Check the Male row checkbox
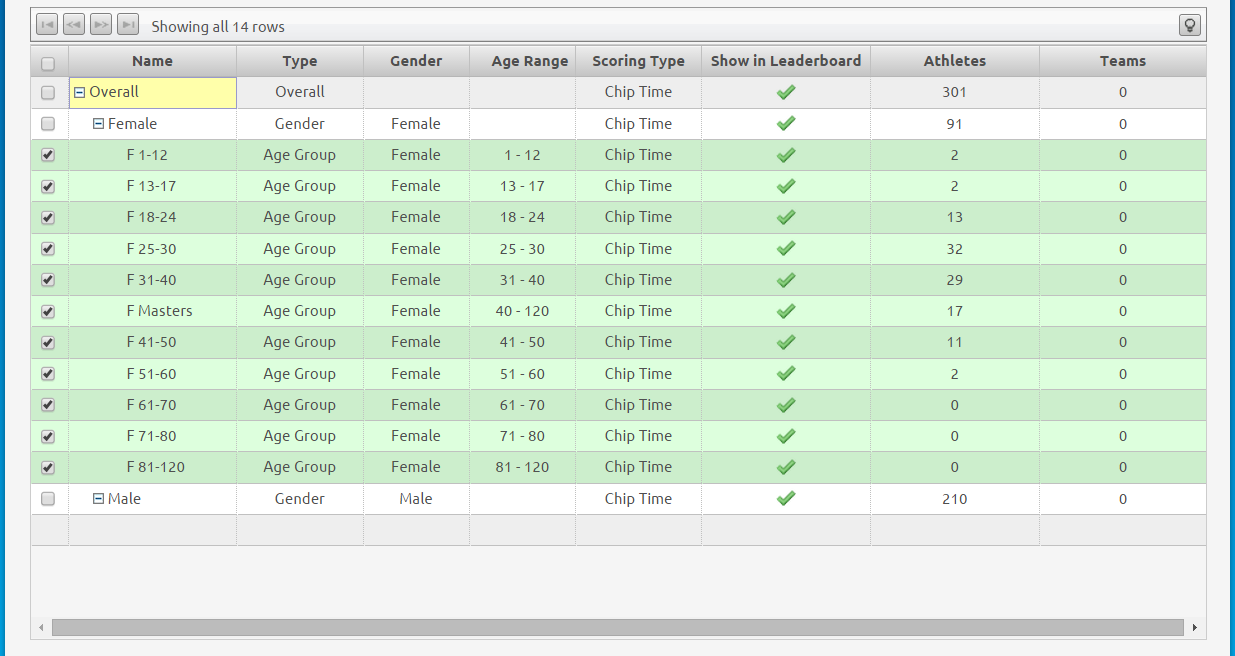 (x=48, y=499)
